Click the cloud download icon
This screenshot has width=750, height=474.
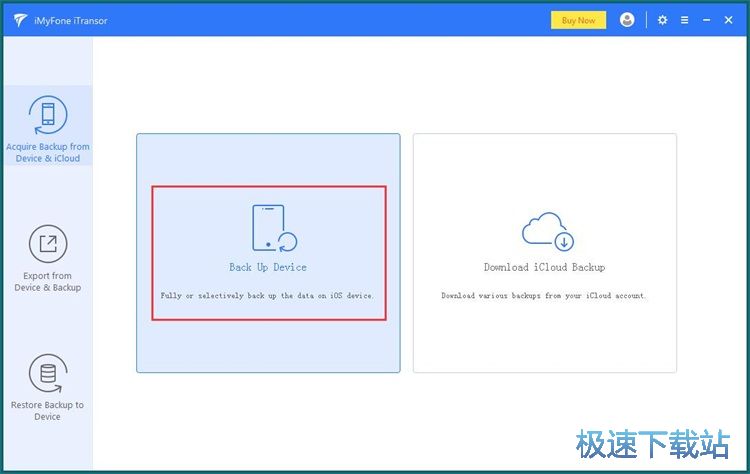[548, 231]
